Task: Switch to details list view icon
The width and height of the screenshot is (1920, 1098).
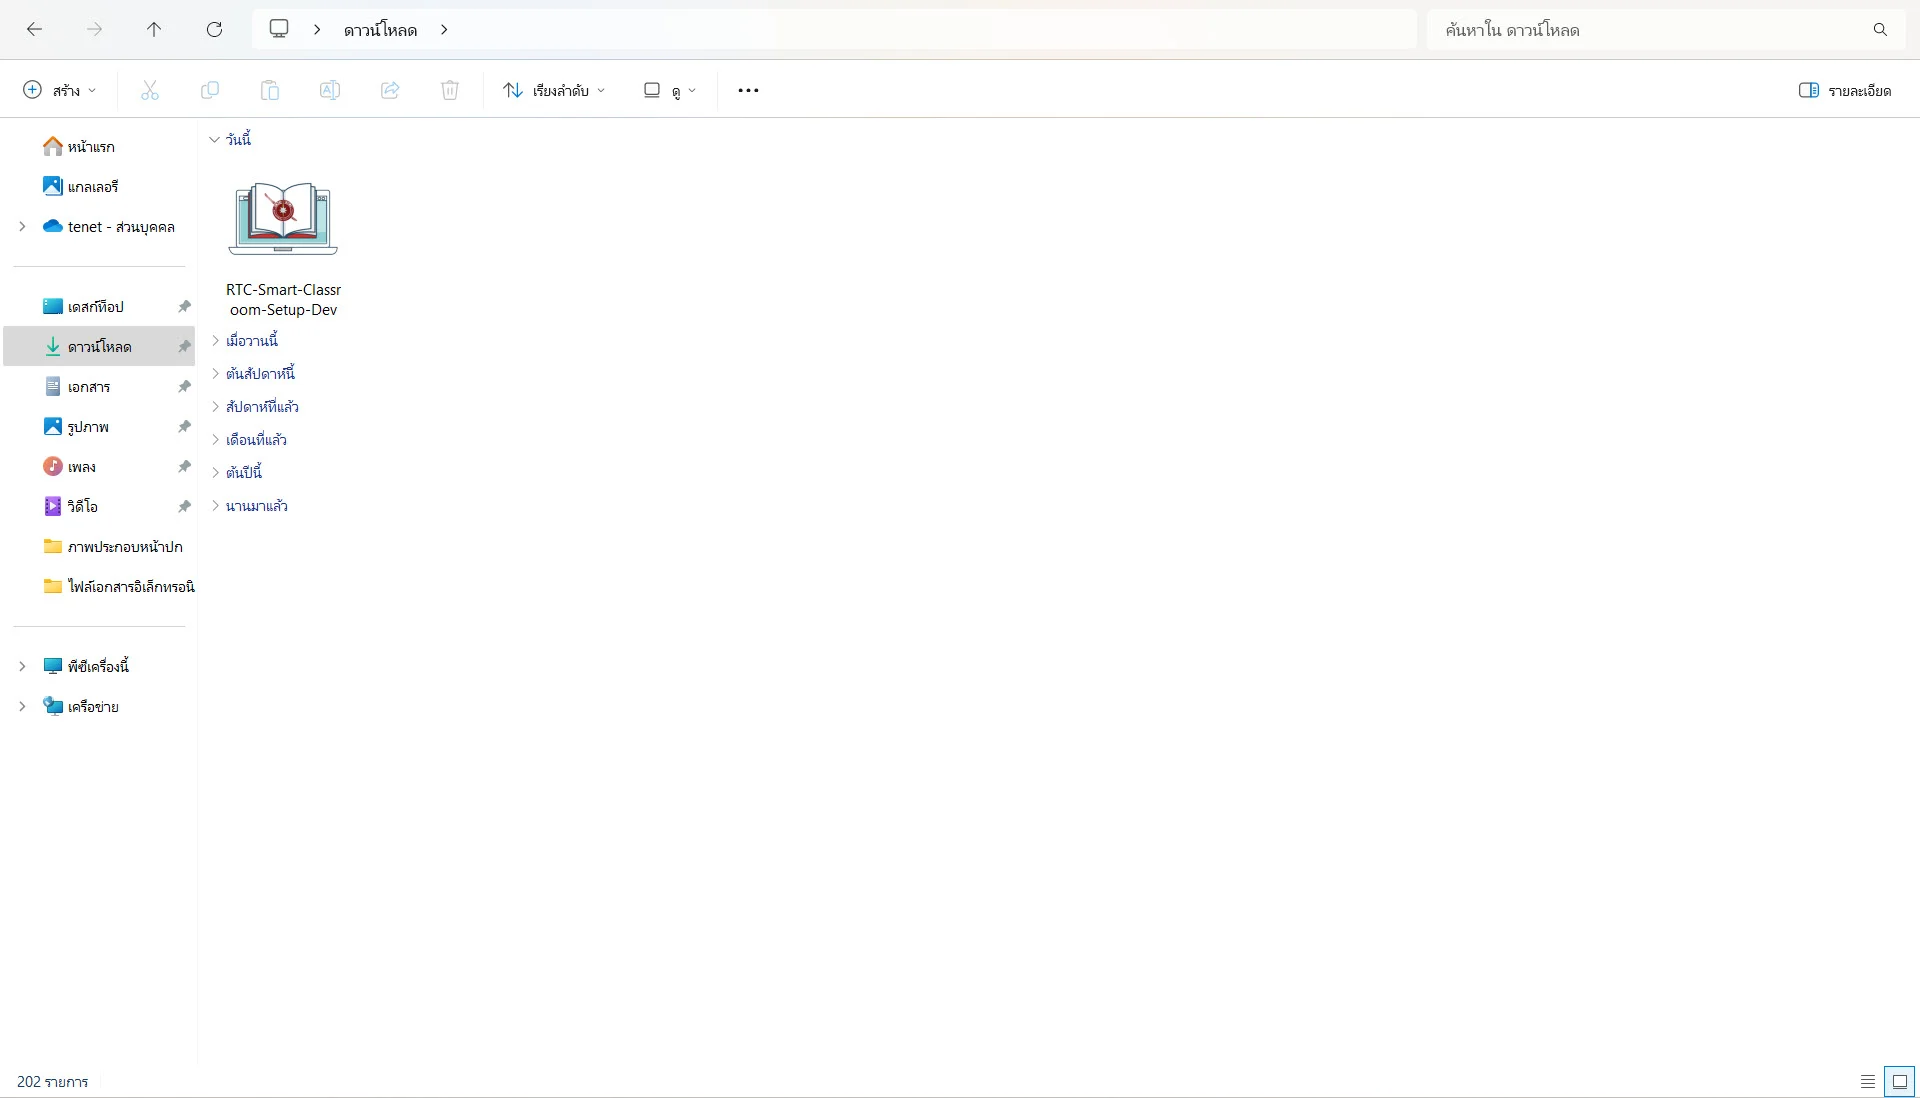Action: point(1867,1081)
